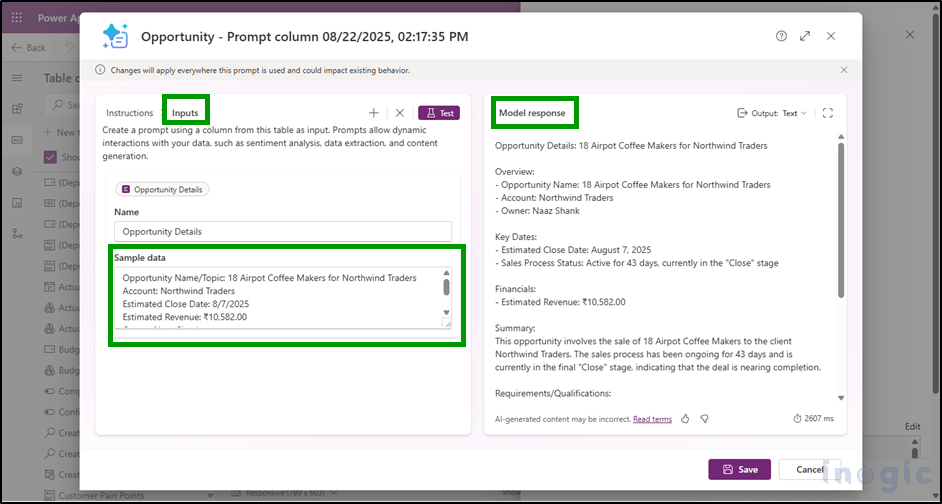Click the Opportunity Details input chip

coord(162,189)
